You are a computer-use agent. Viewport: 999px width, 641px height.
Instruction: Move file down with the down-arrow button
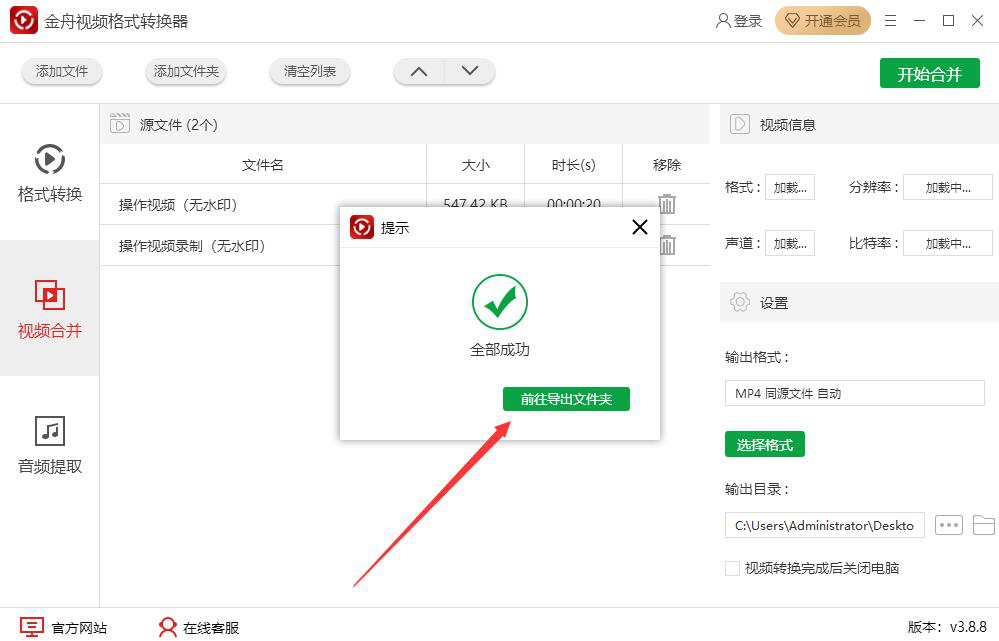click(x=470, y=71)
